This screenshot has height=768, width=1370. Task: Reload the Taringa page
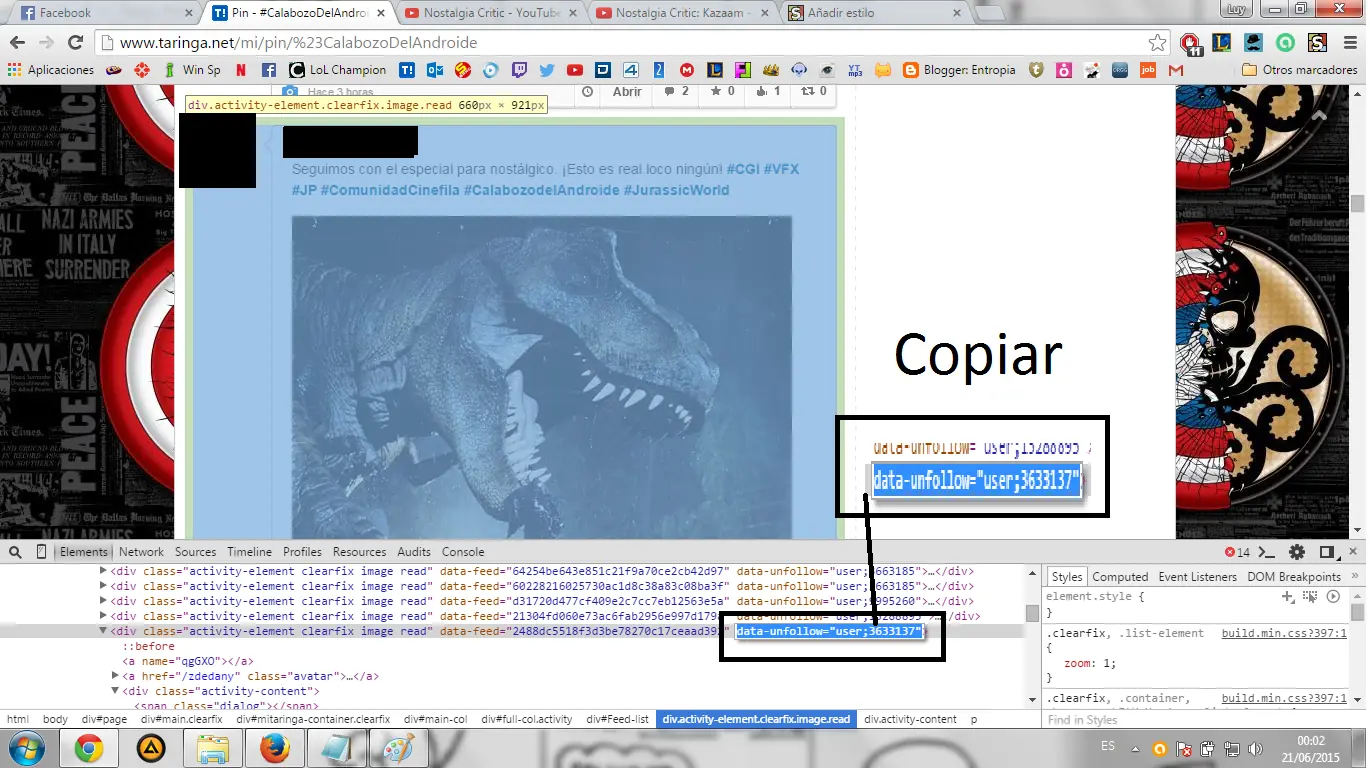point(75,43)
